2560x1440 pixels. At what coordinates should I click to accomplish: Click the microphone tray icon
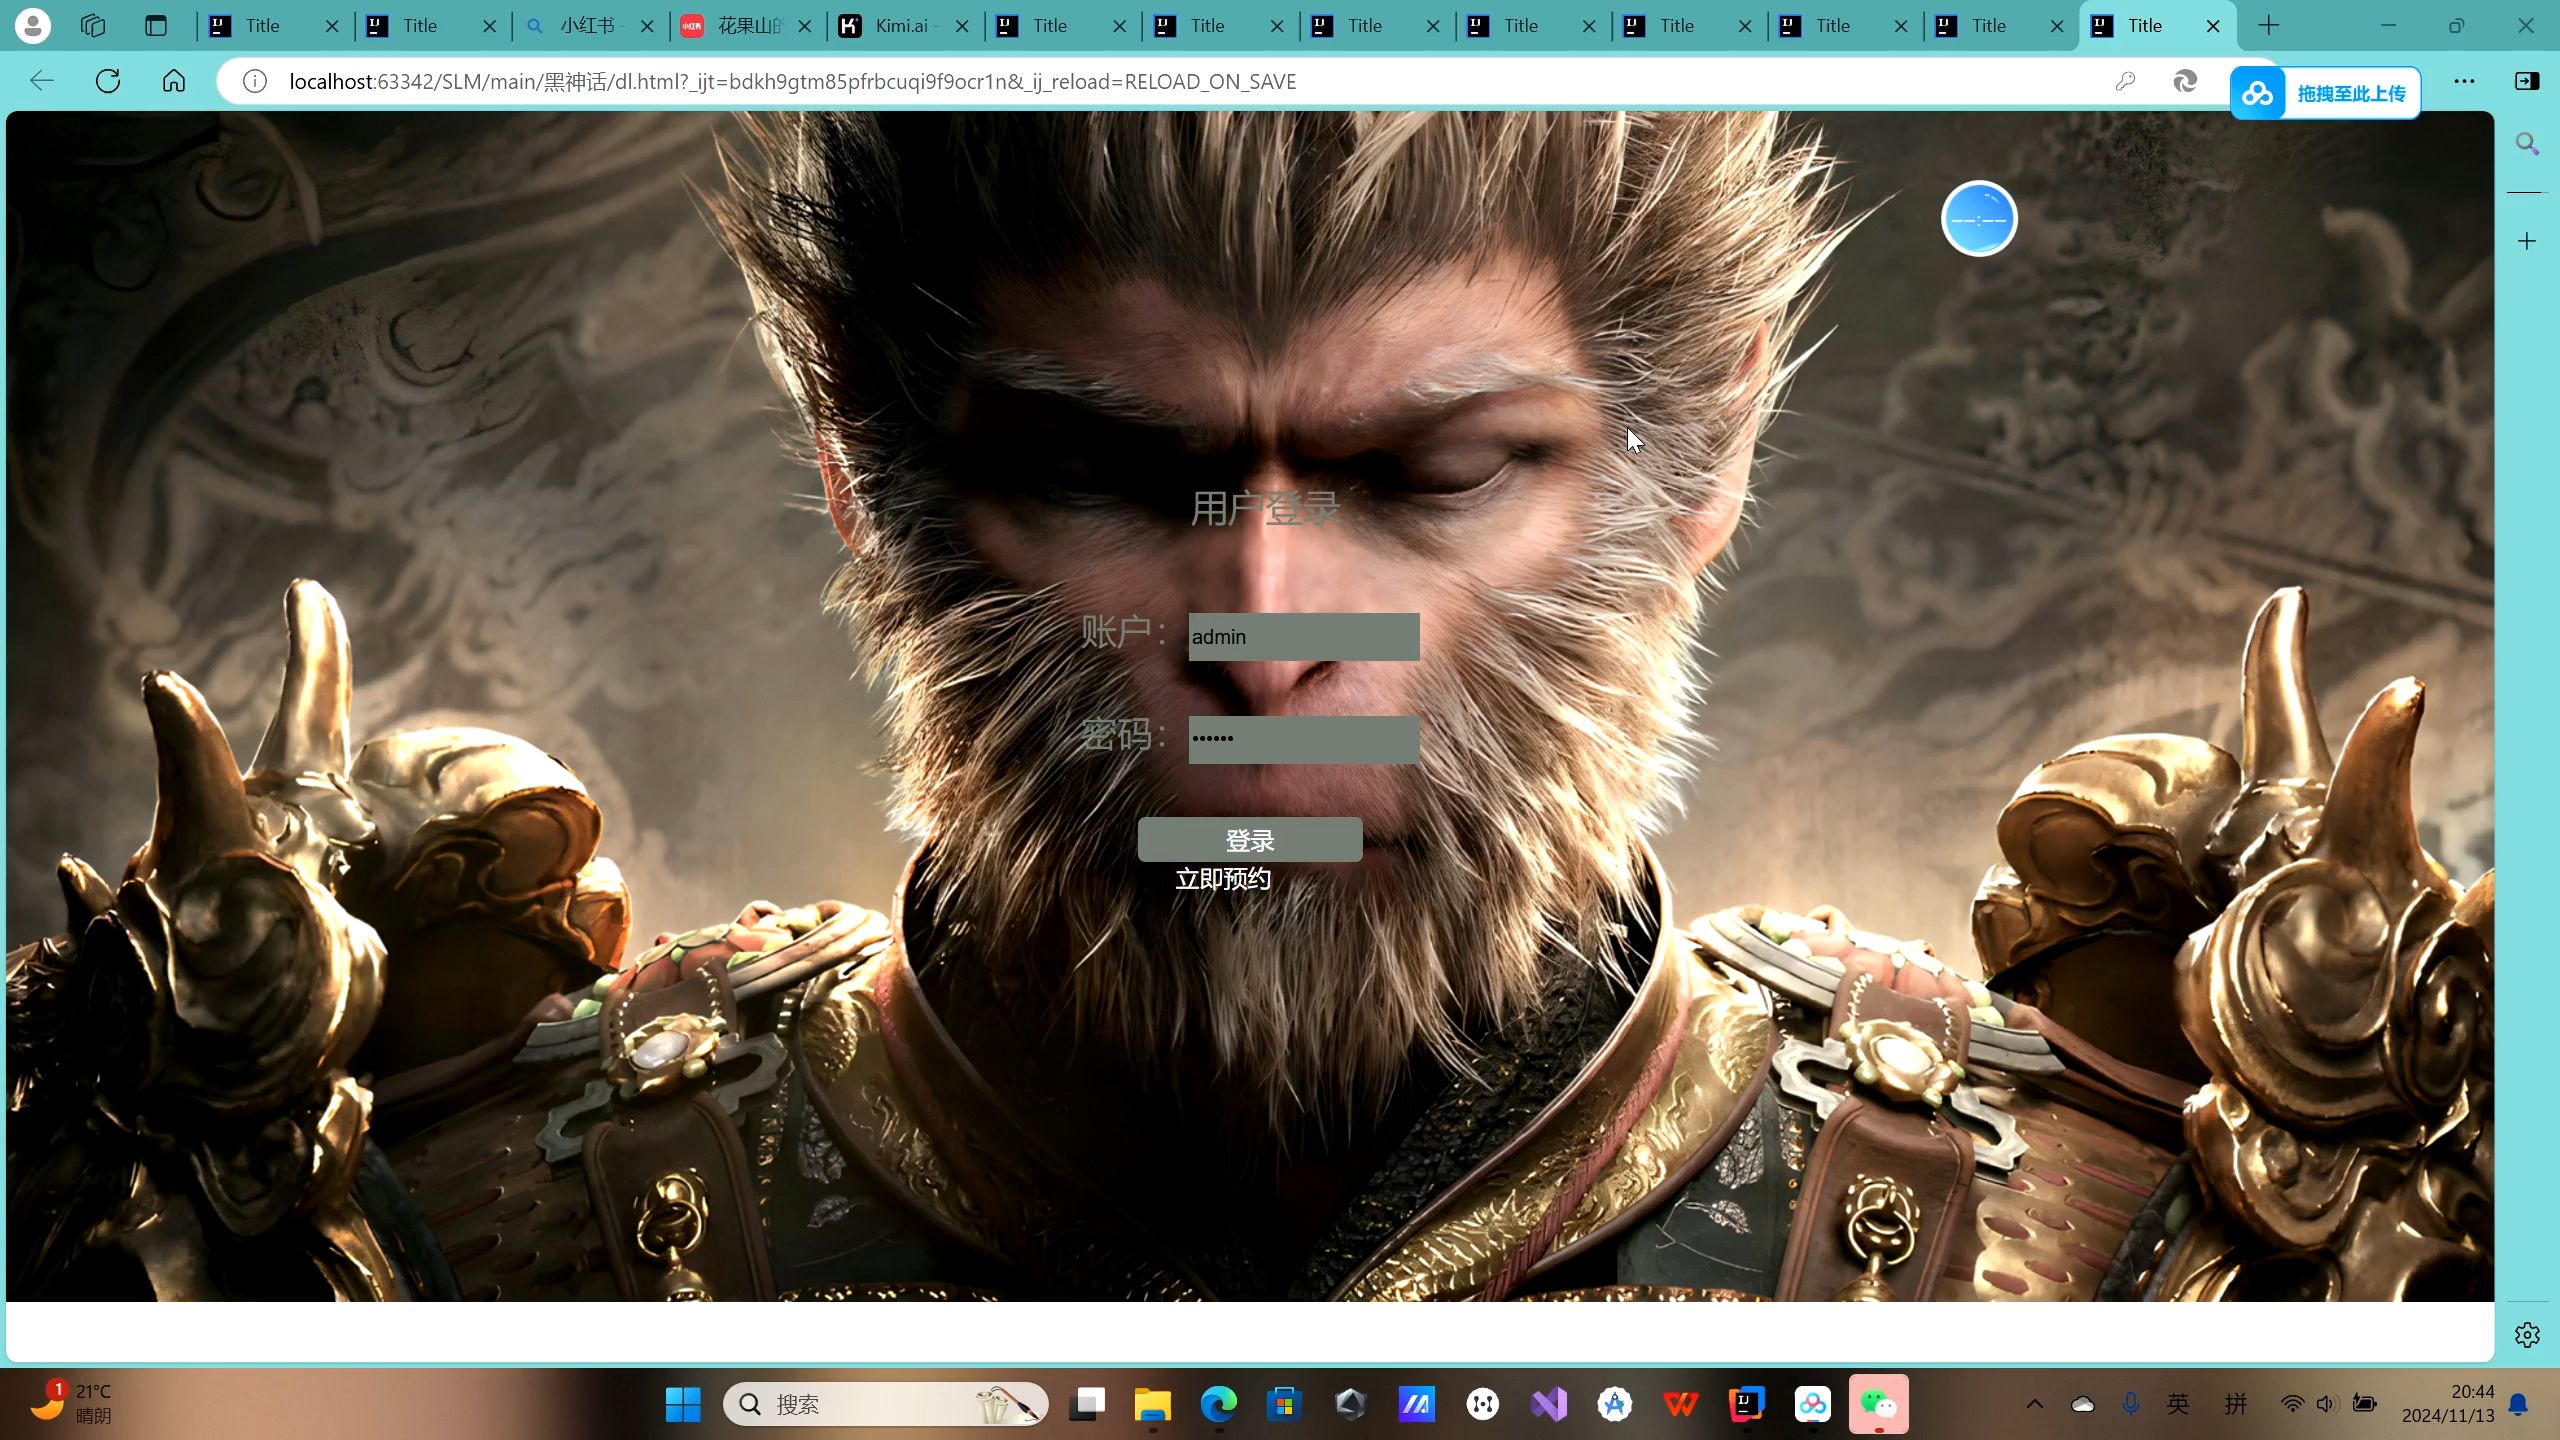tap(2131, 1404)
